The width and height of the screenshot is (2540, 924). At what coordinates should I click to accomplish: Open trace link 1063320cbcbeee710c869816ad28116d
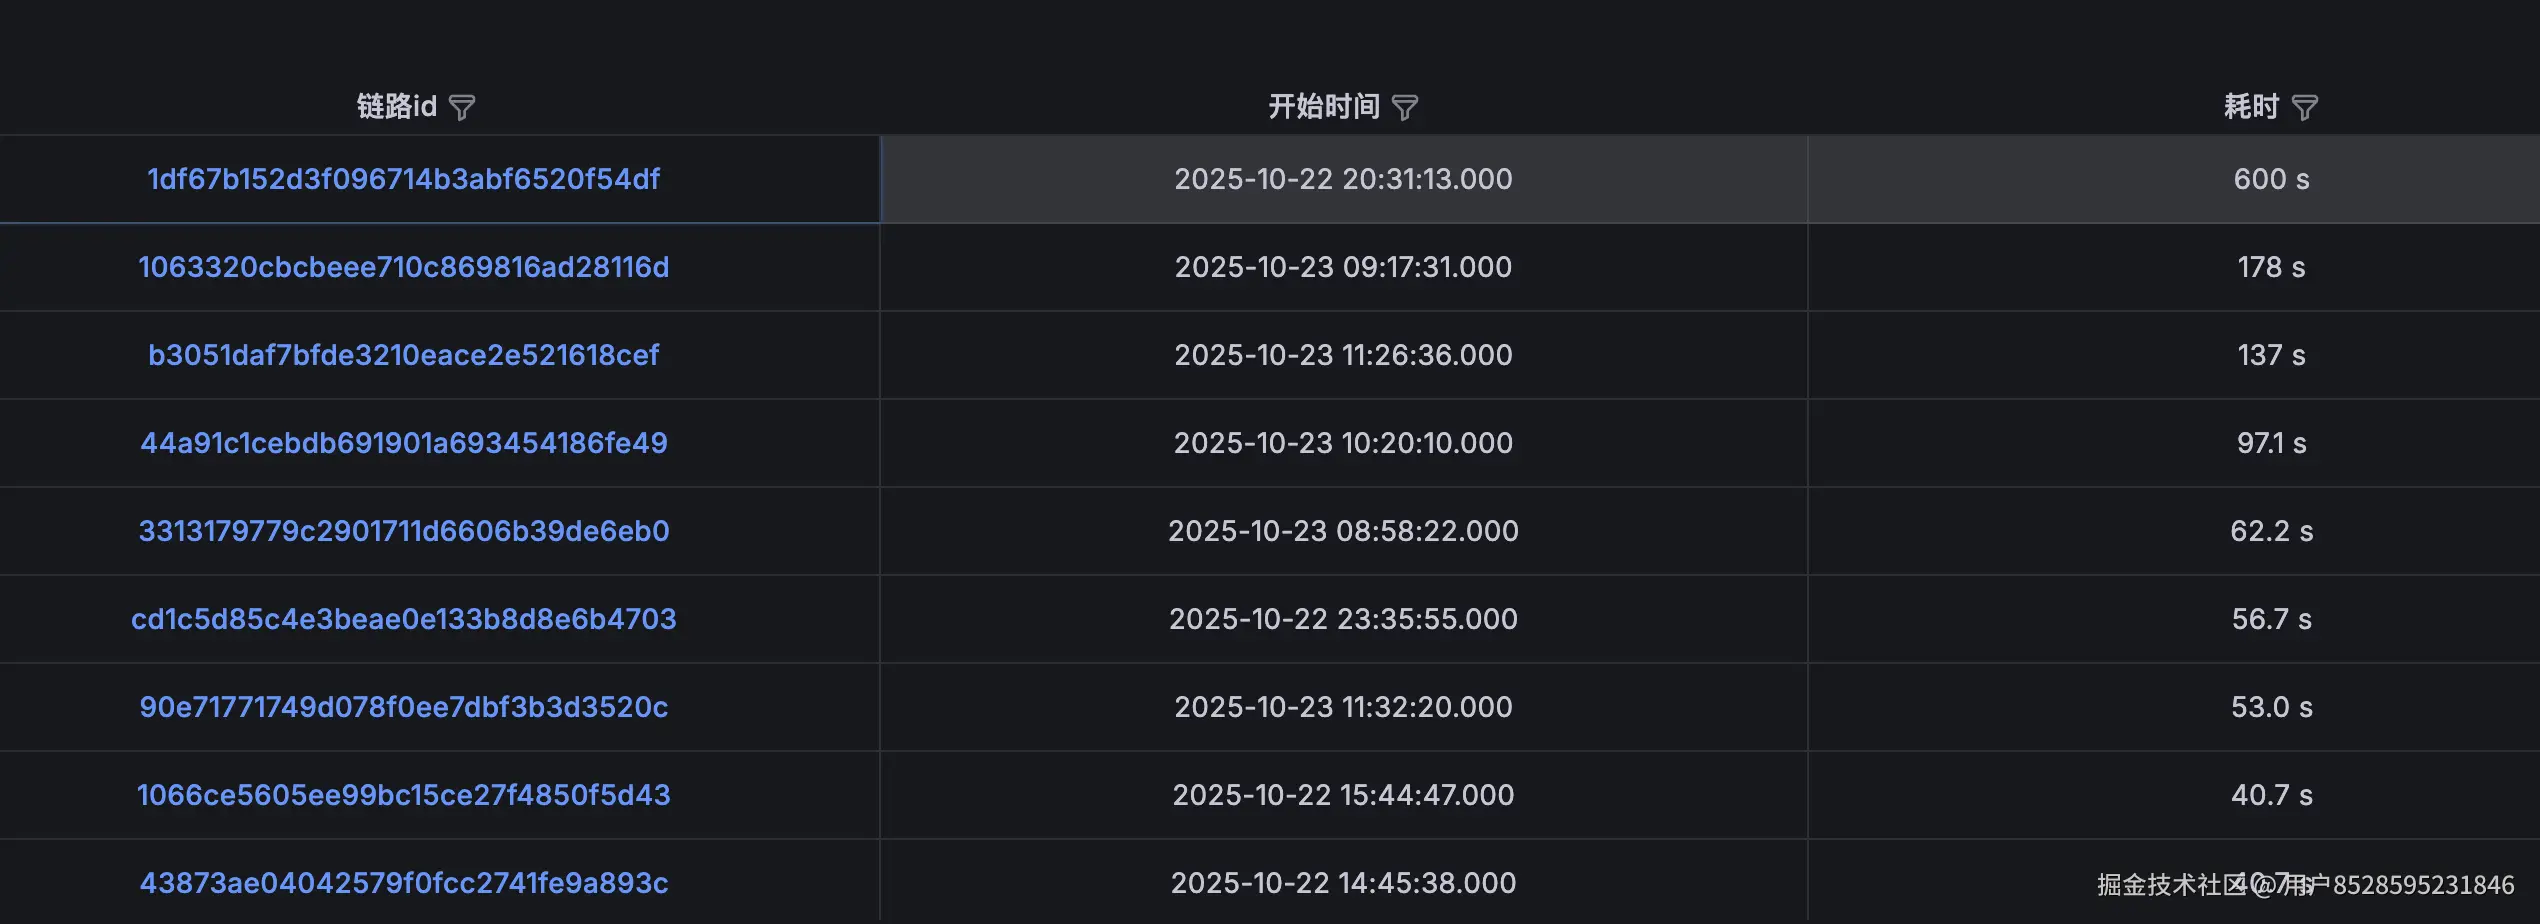pyautogui.click(x=403, y=267)
